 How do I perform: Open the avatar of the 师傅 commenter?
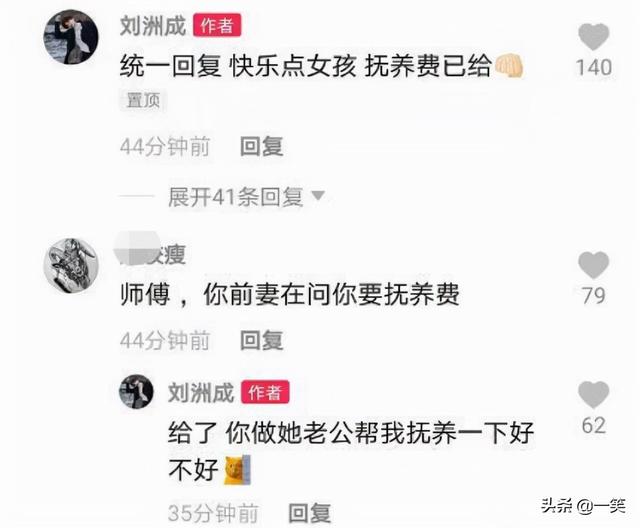point(71,266)
